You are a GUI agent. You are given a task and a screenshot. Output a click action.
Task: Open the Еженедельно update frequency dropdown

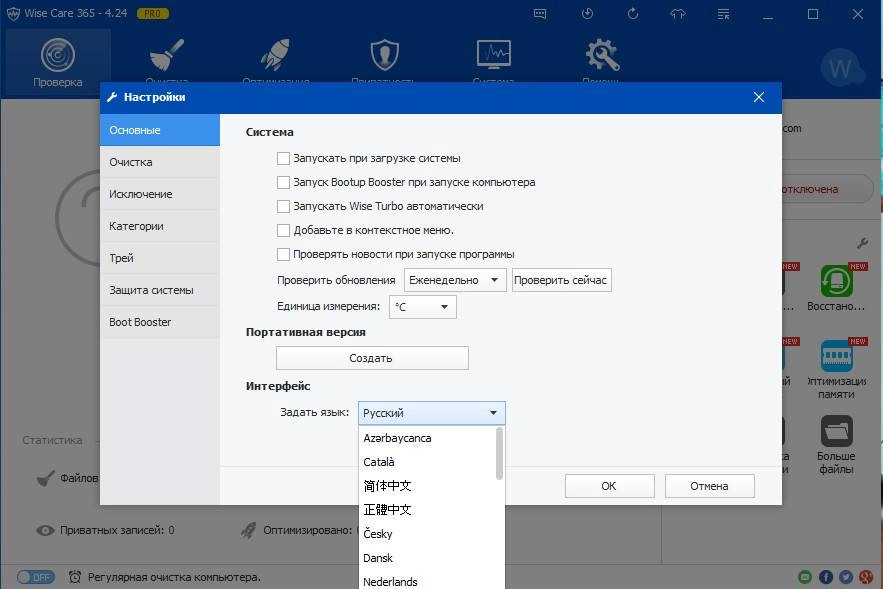(455, 280)
